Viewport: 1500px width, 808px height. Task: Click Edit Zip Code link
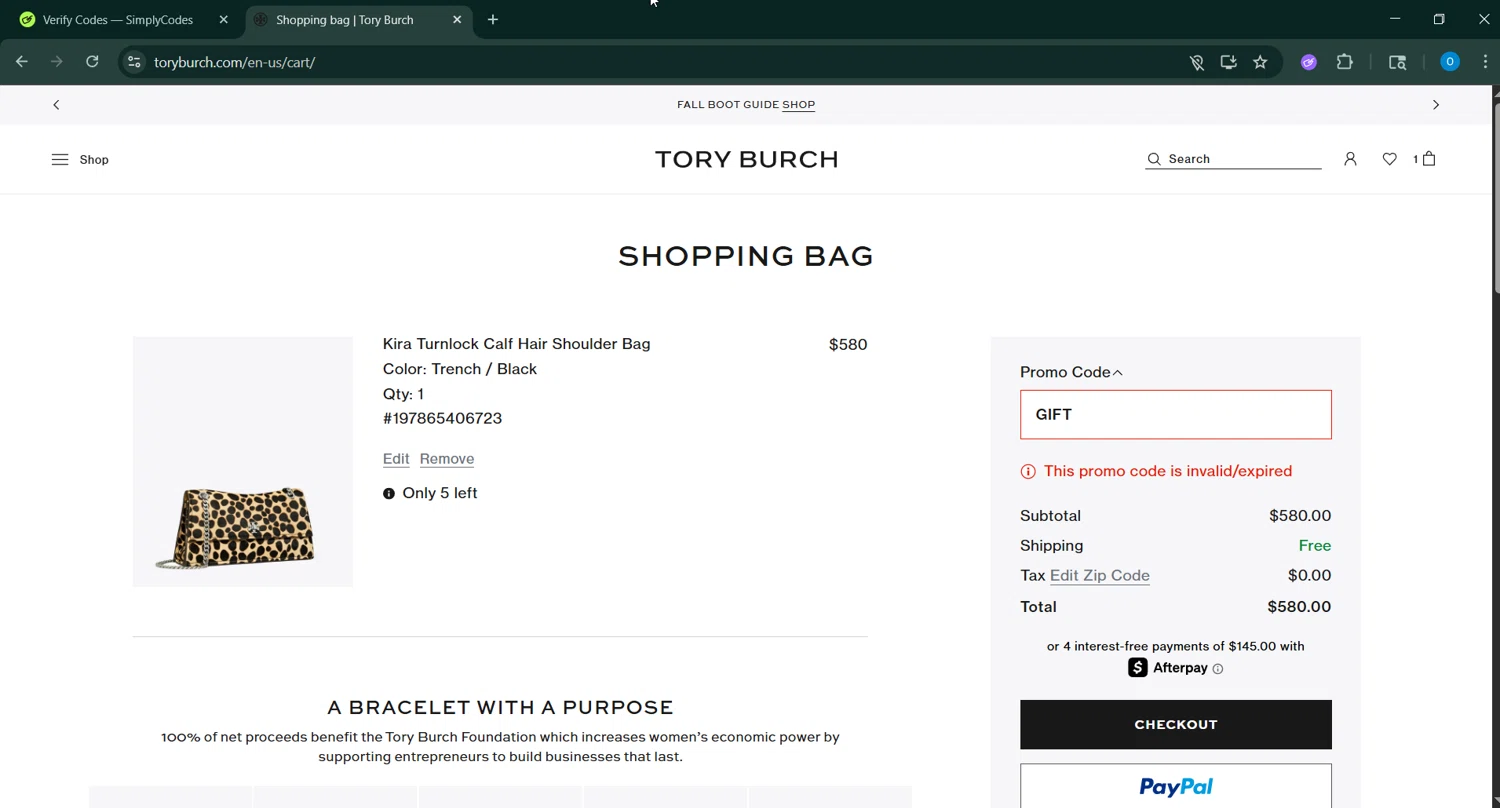[1099, 576]
